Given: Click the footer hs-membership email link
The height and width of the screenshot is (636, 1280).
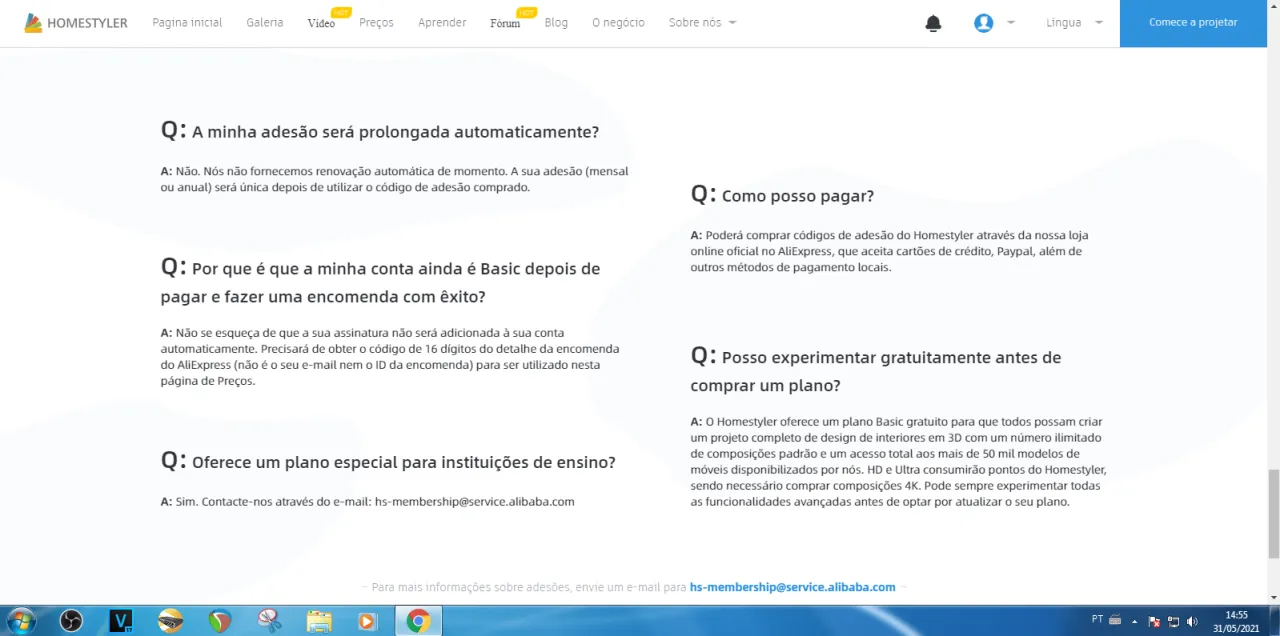Looking at the screenshot, I should click(792, 587).
